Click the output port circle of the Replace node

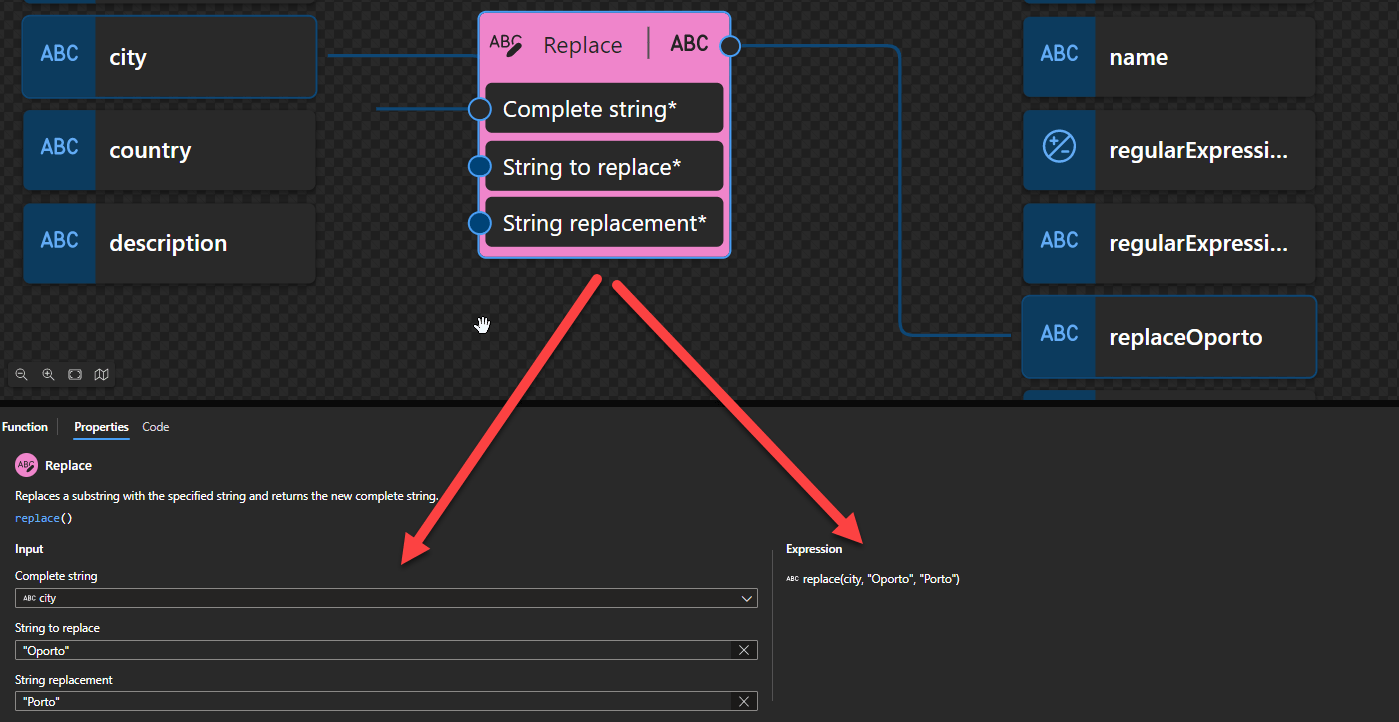729,45
